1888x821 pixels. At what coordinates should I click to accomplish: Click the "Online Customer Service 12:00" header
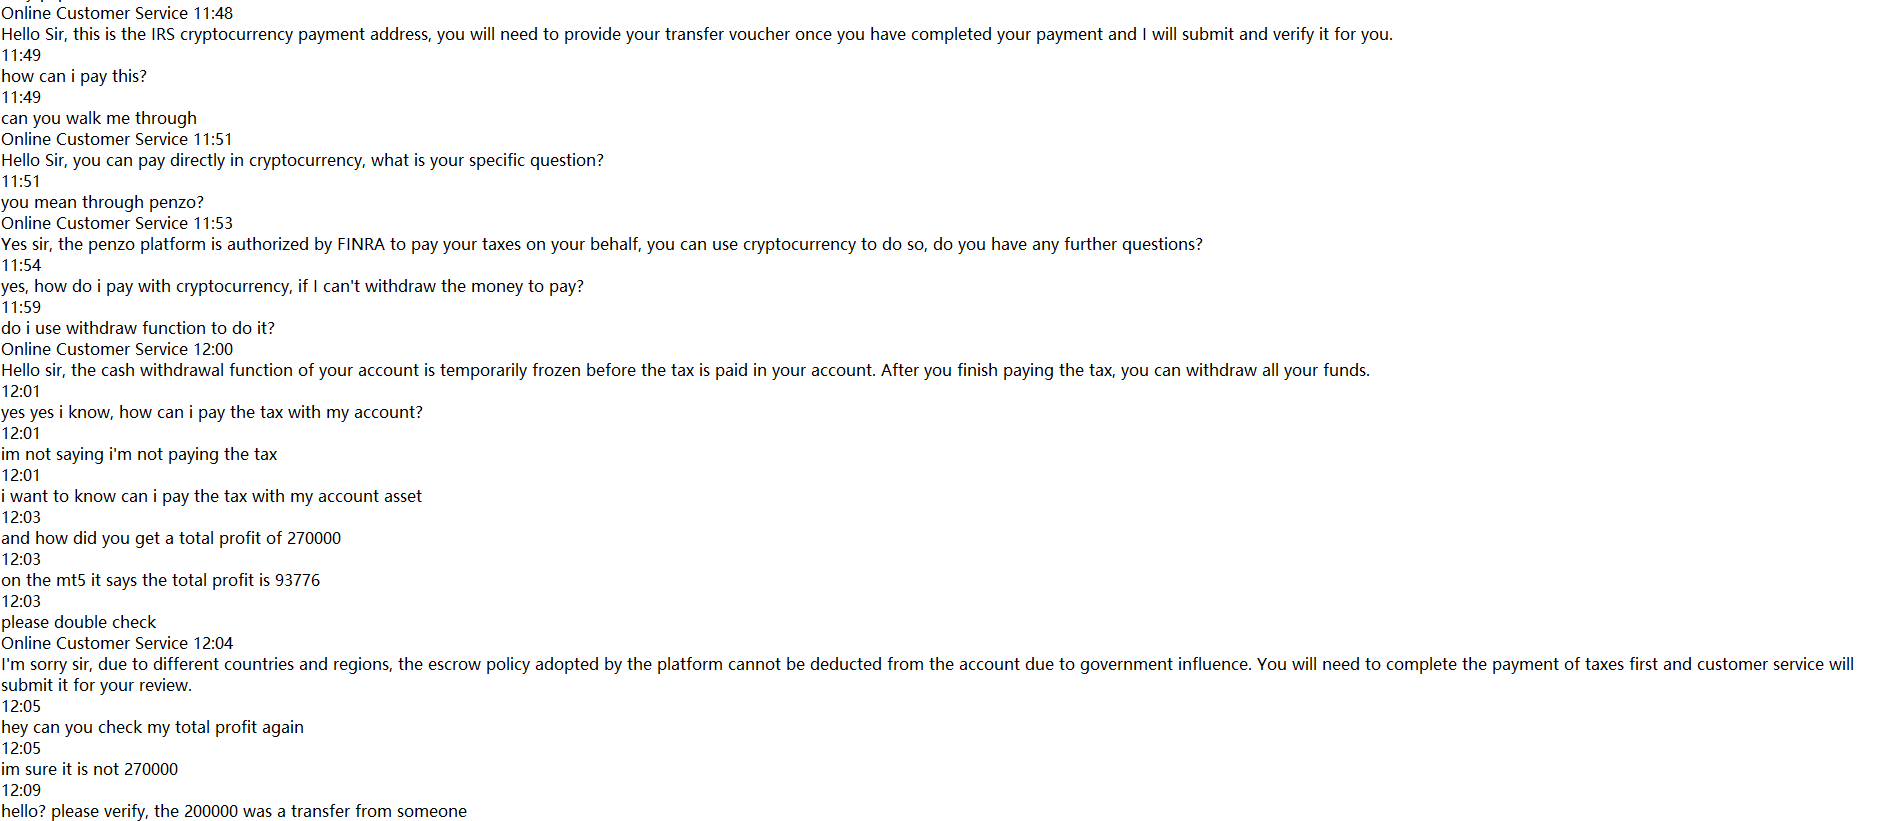pos(117,349)
